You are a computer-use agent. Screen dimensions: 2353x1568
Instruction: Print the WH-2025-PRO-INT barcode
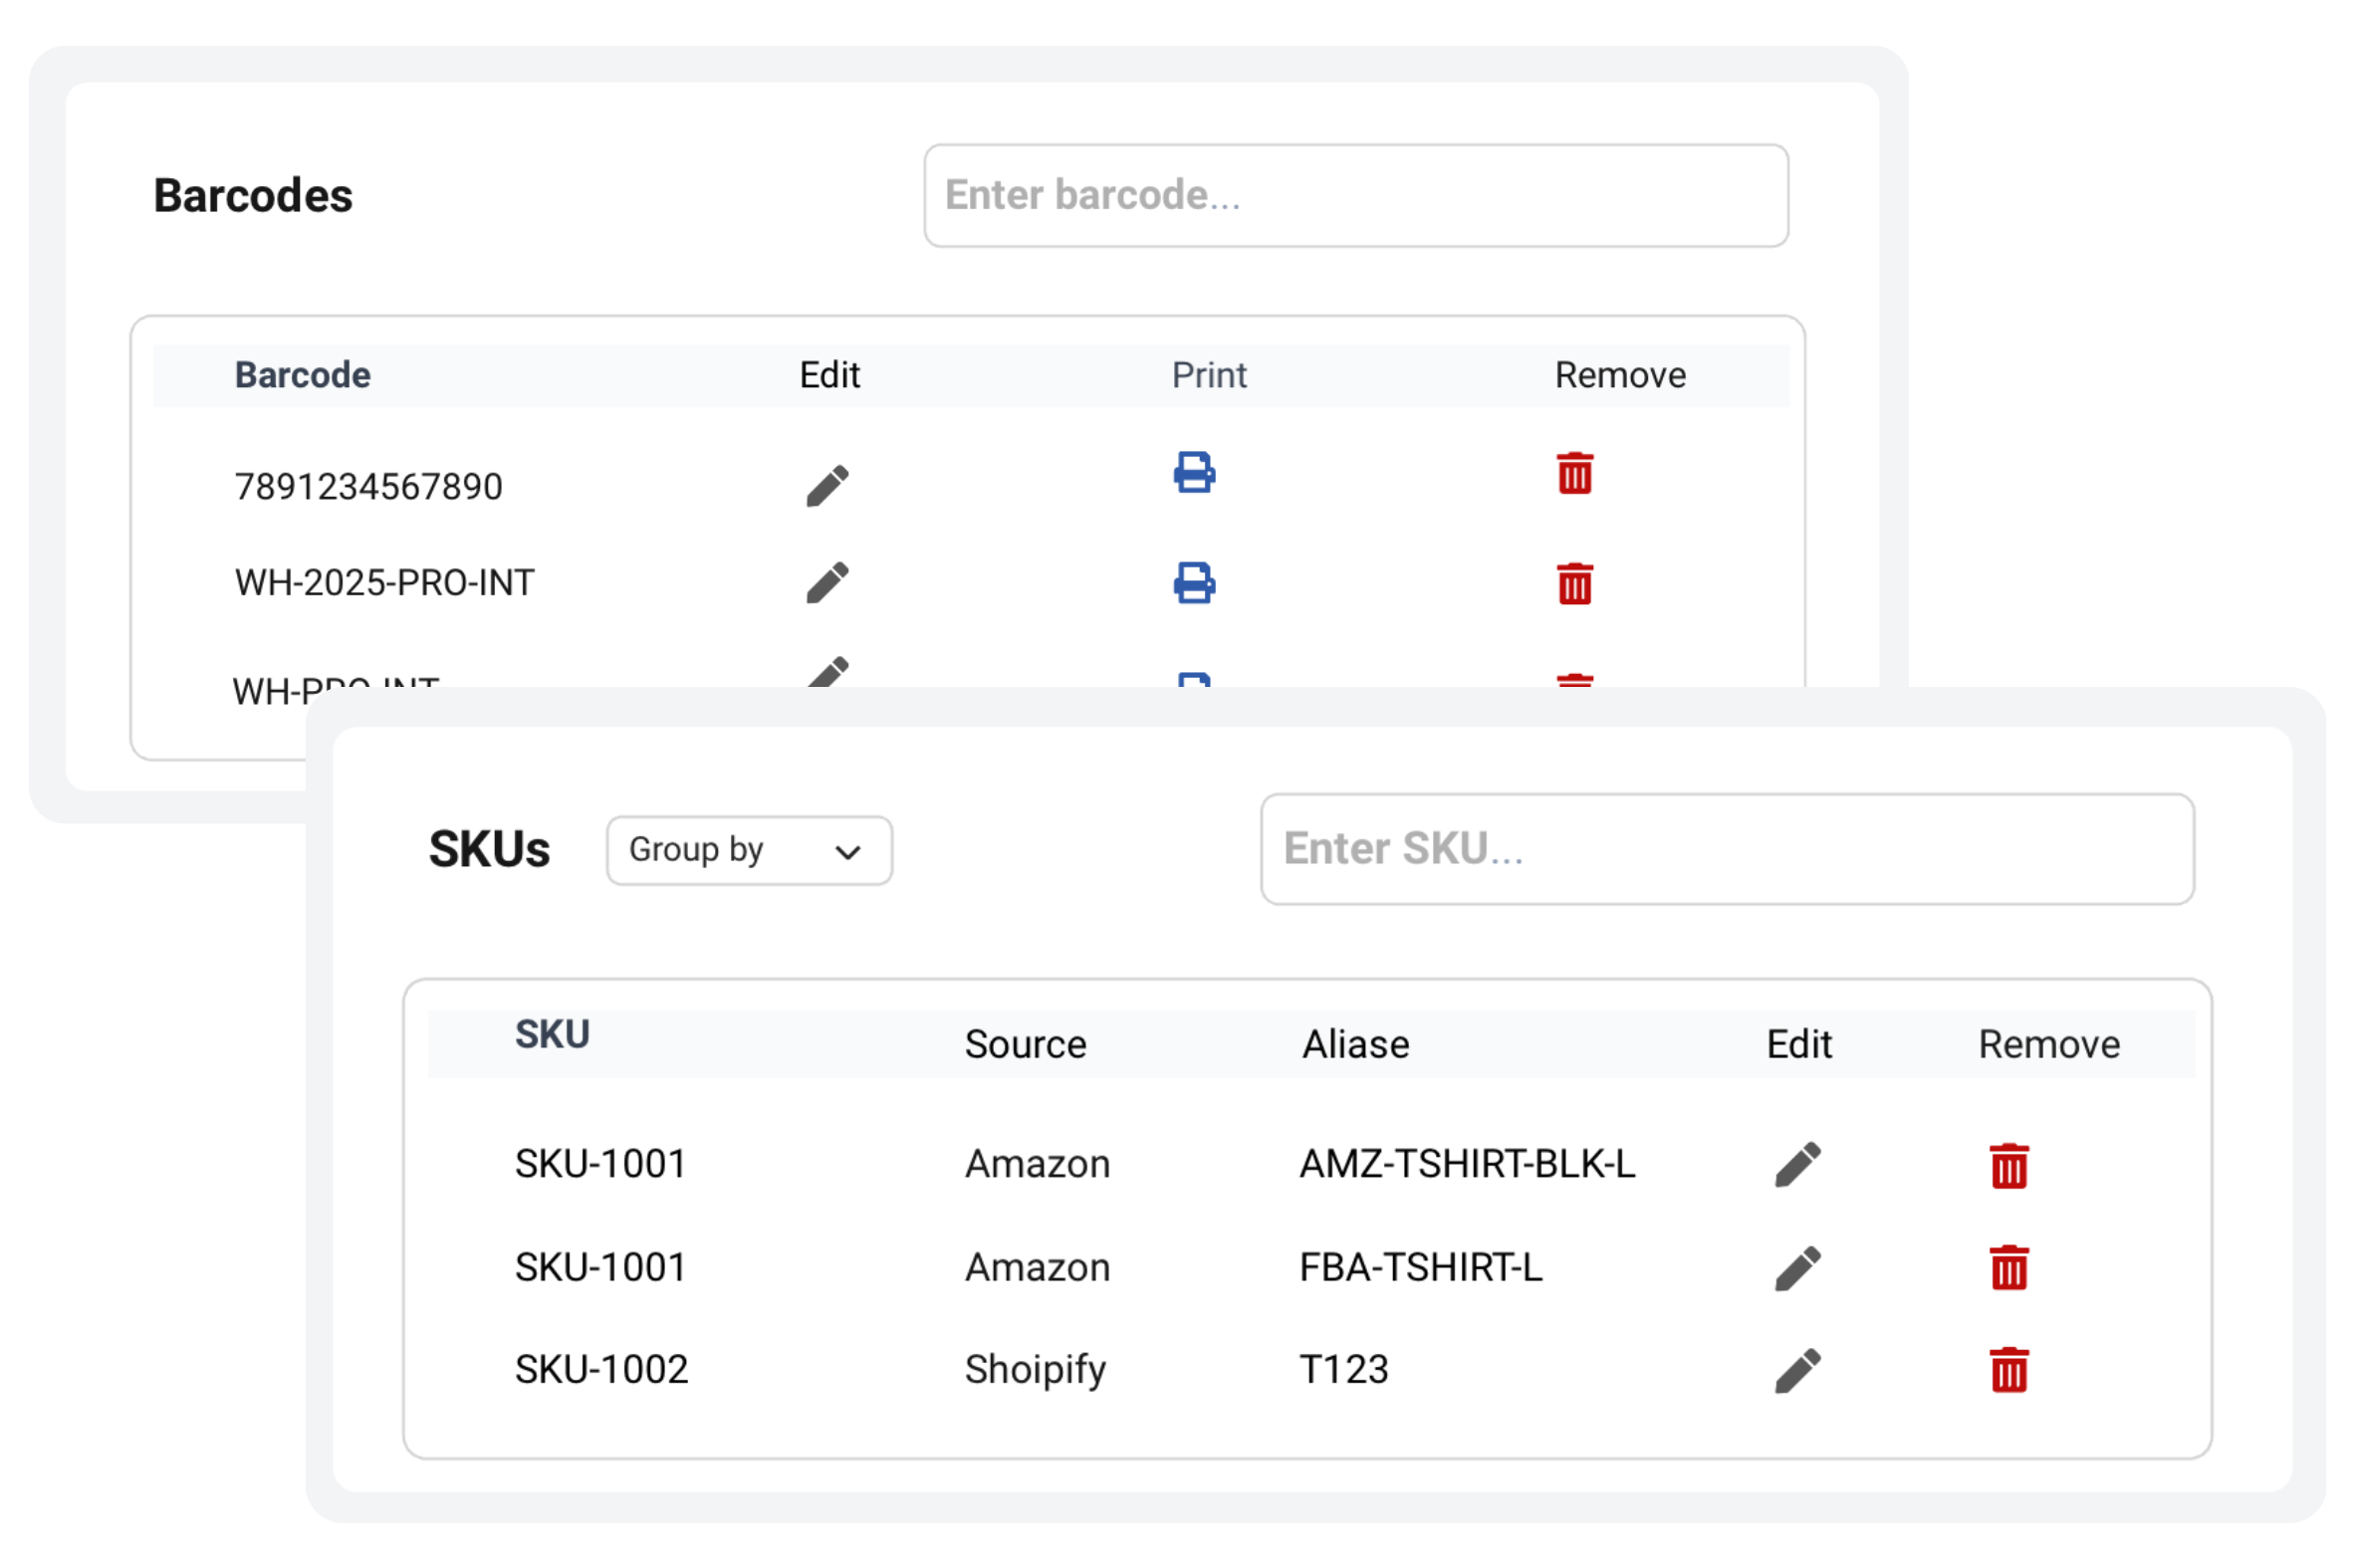1194,583
